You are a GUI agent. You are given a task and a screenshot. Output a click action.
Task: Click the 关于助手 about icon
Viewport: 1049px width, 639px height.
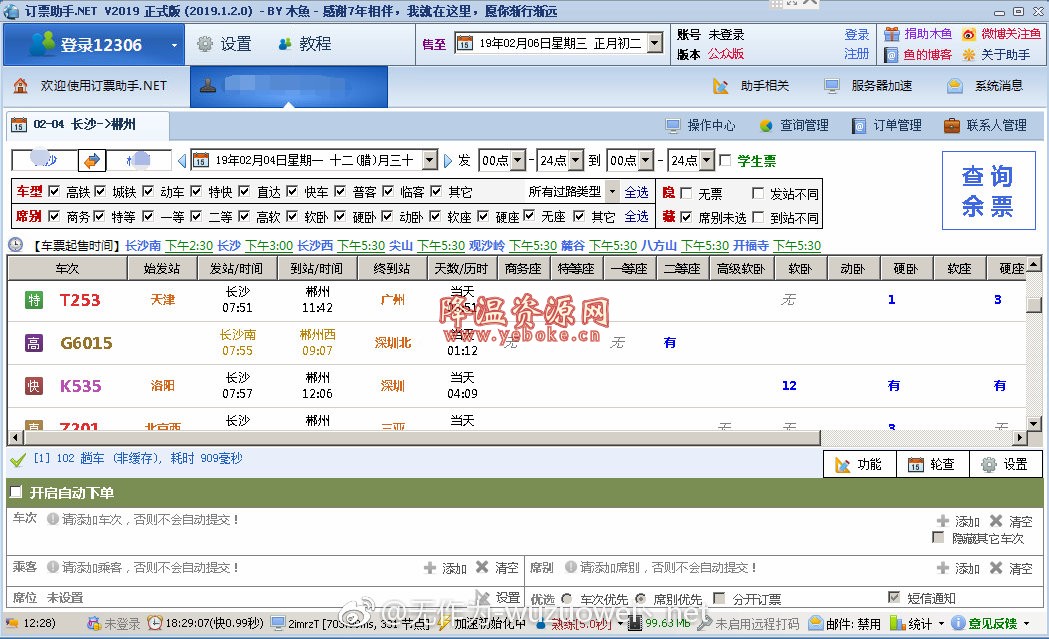coord(969,55)
